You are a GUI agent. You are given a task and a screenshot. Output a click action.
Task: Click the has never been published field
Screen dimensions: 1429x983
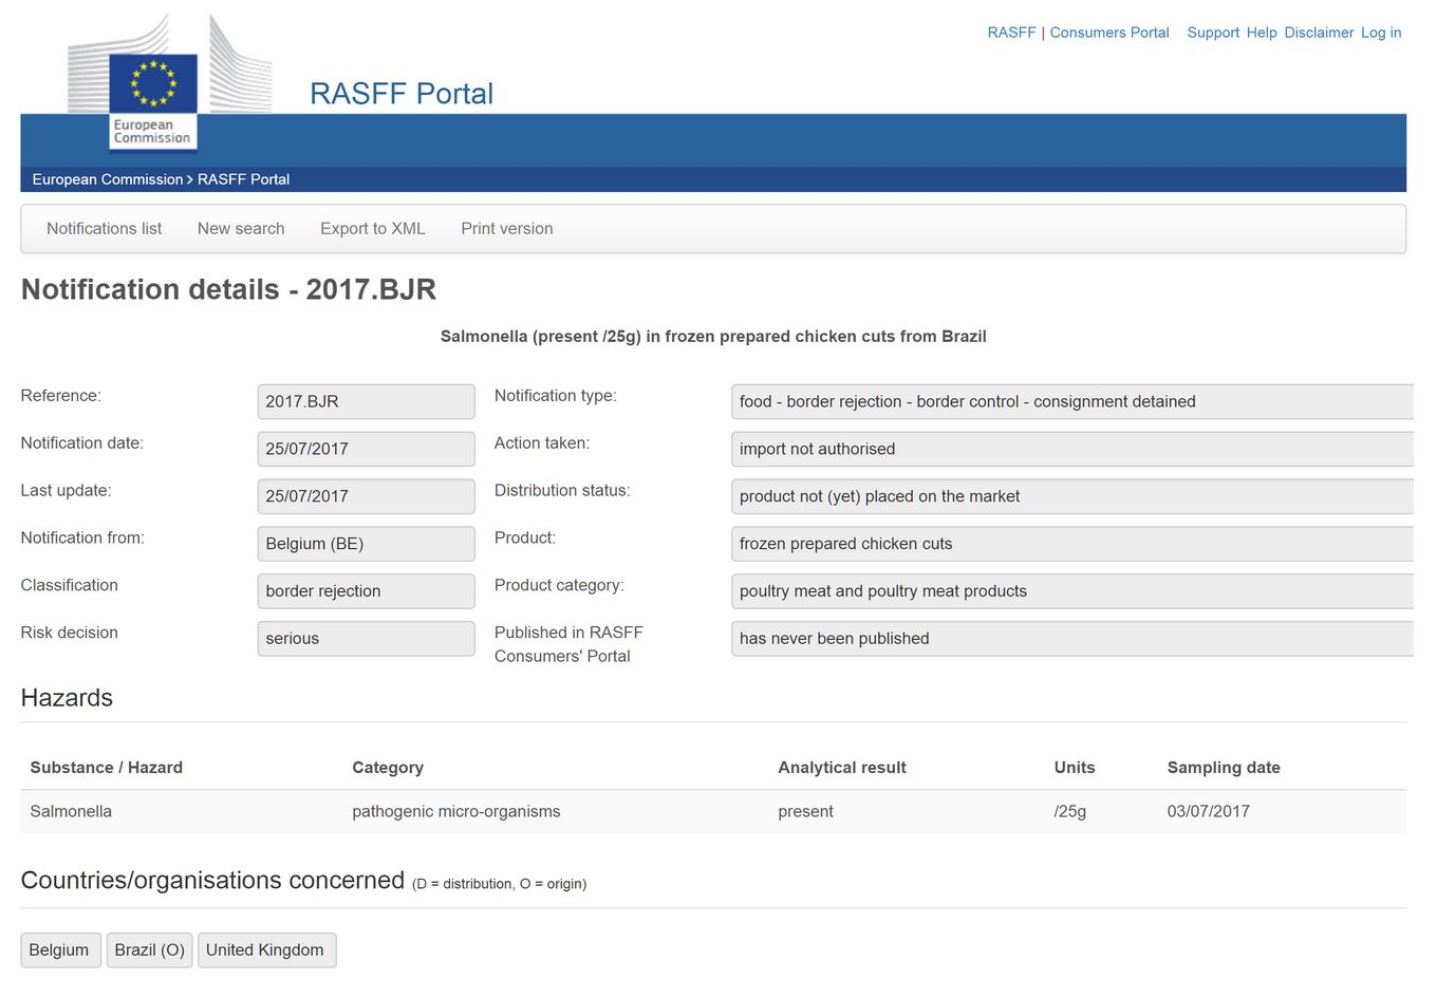click(x=1072, y=638)
